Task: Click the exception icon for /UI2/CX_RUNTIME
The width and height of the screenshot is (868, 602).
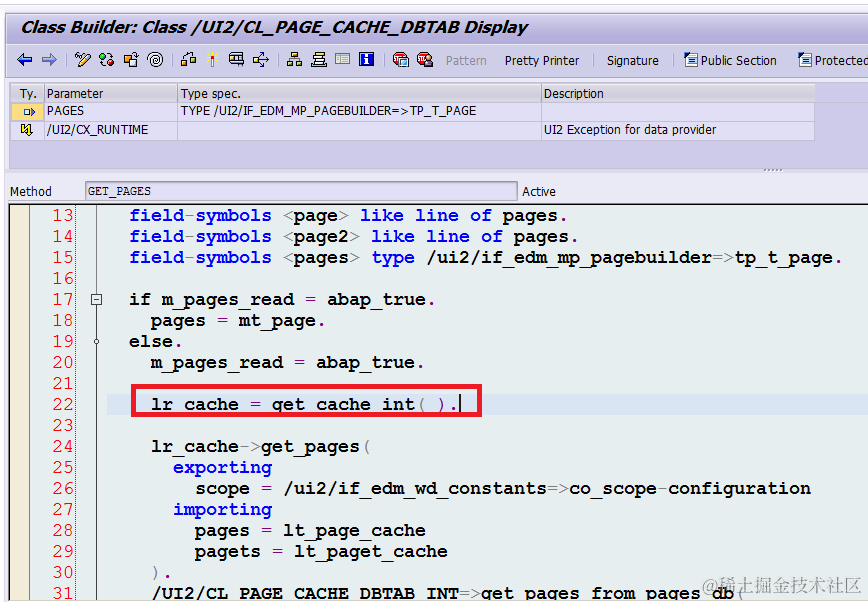Action: (x=26, y=130)
